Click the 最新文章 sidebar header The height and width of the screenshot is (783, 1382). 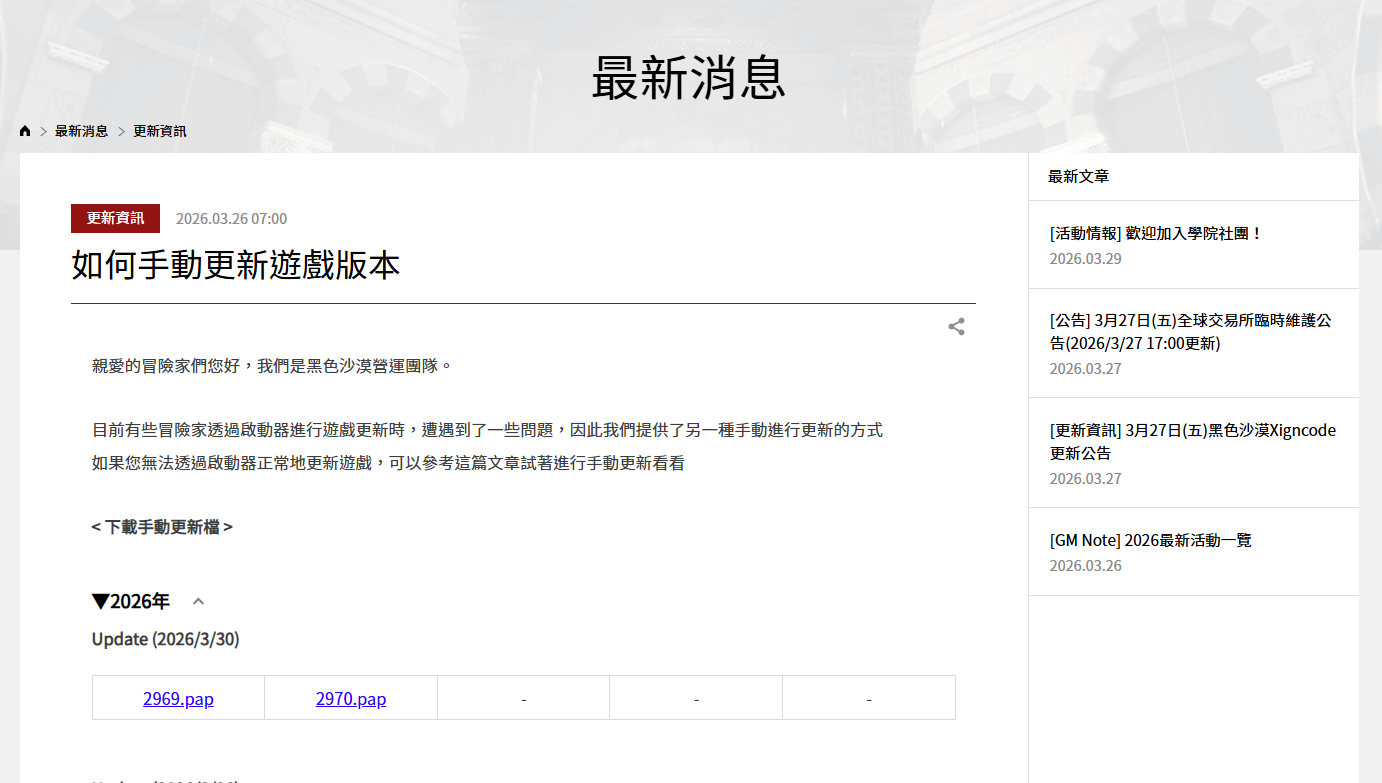tap(1078, 177)
